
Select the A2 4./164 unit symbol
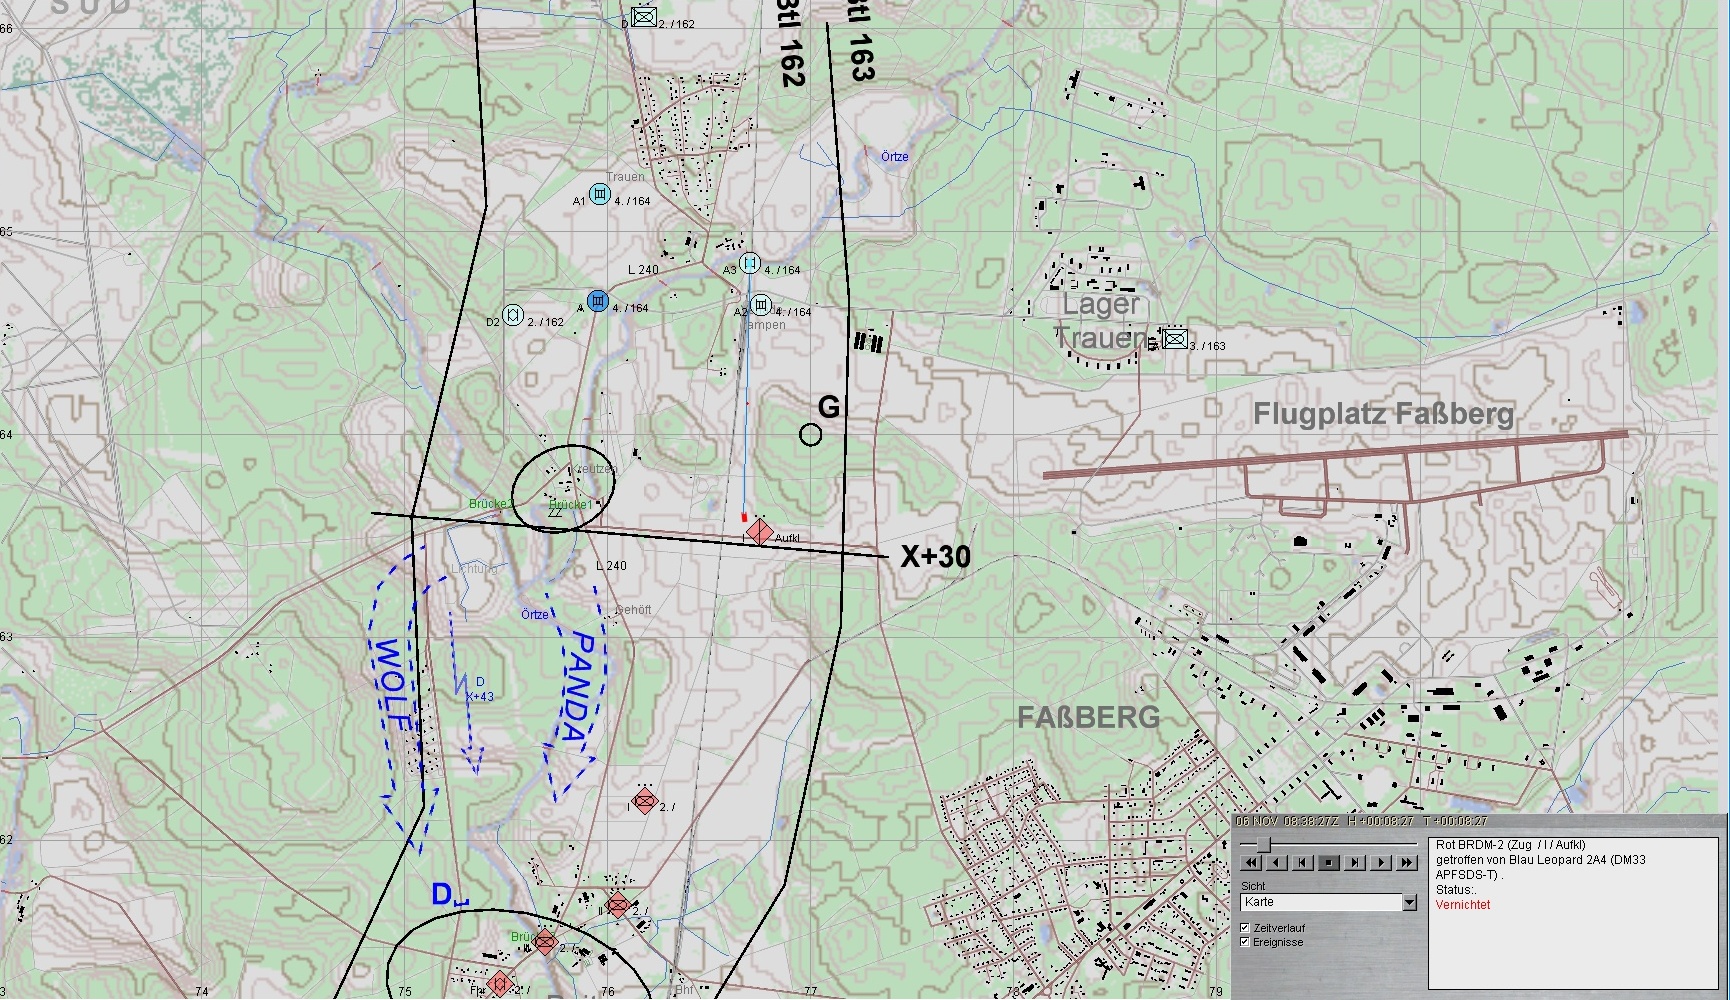tap(761, 305)
